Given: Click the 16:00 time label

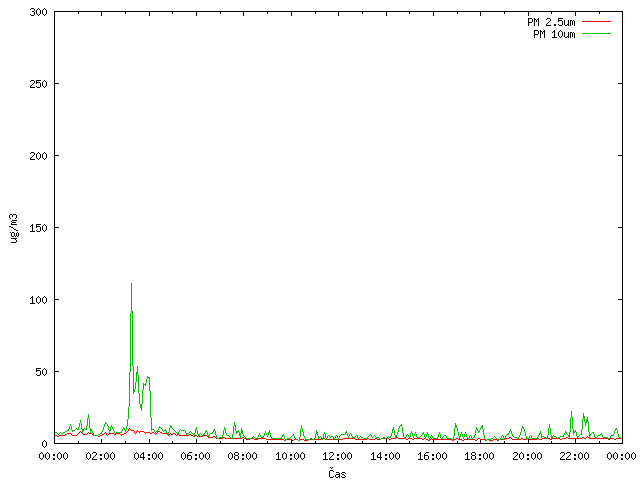Looking at the screenshot, I should coord(432,456).
